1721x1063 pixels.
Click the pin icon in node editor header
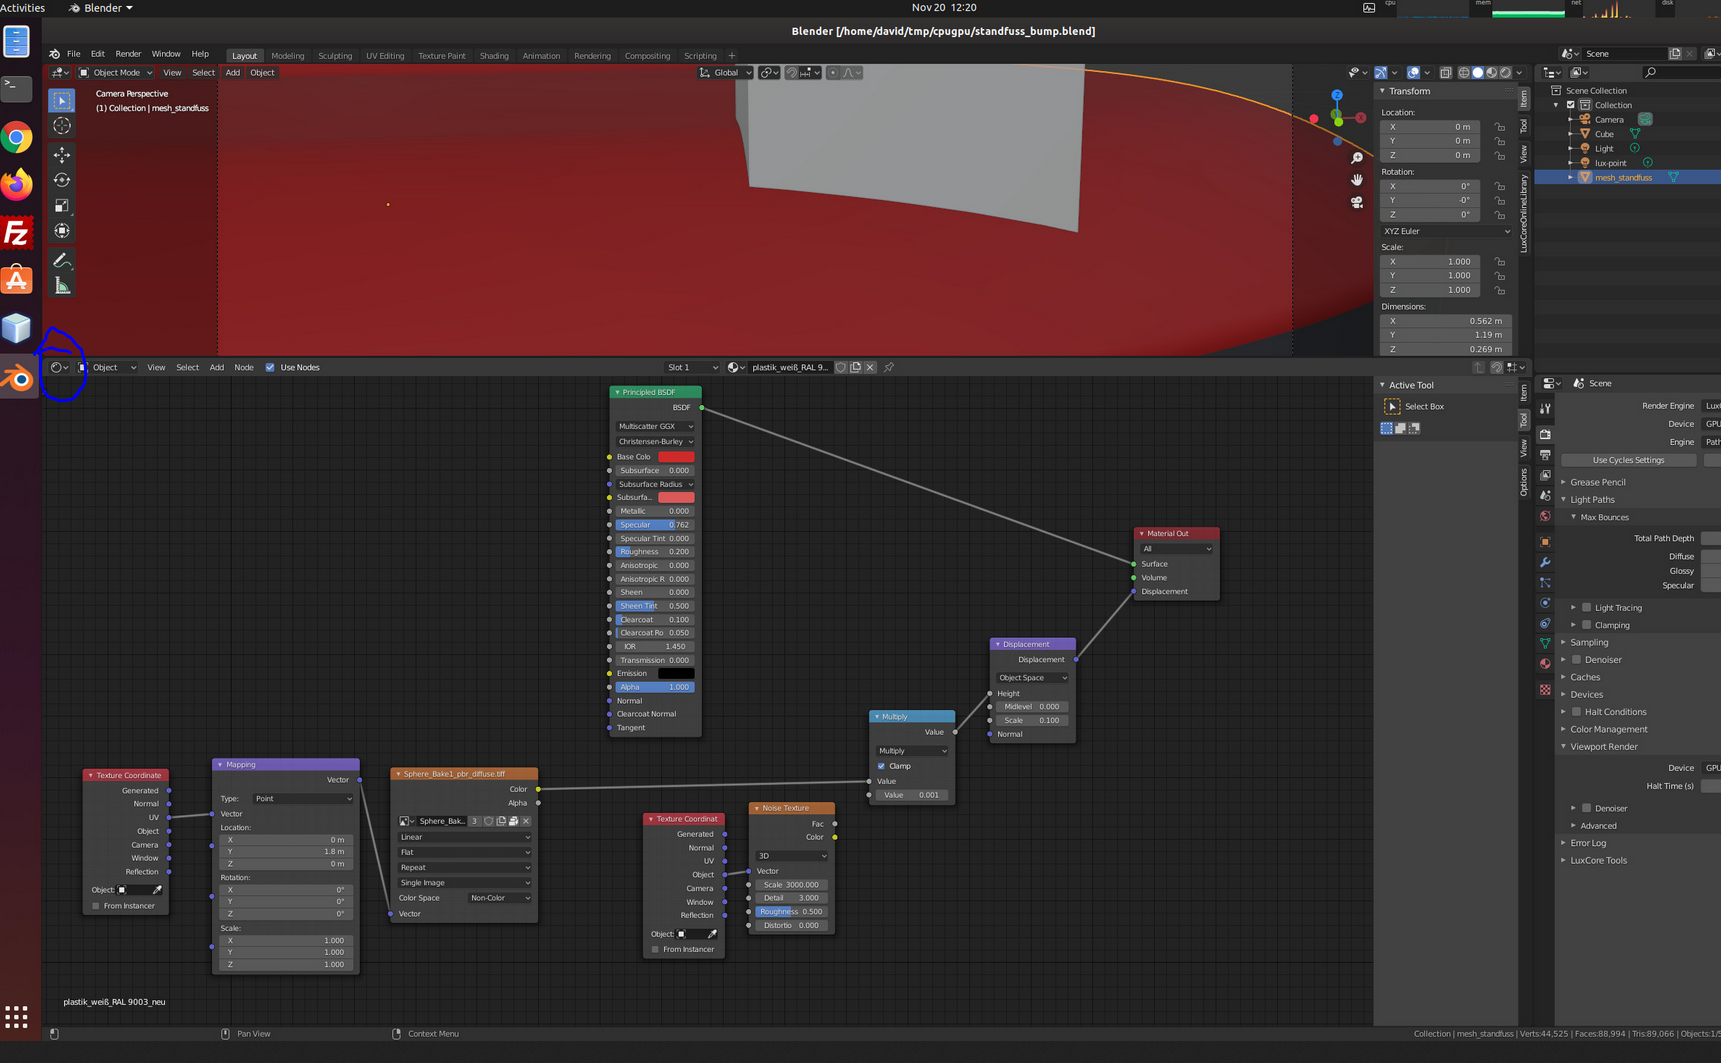point(889,367)
